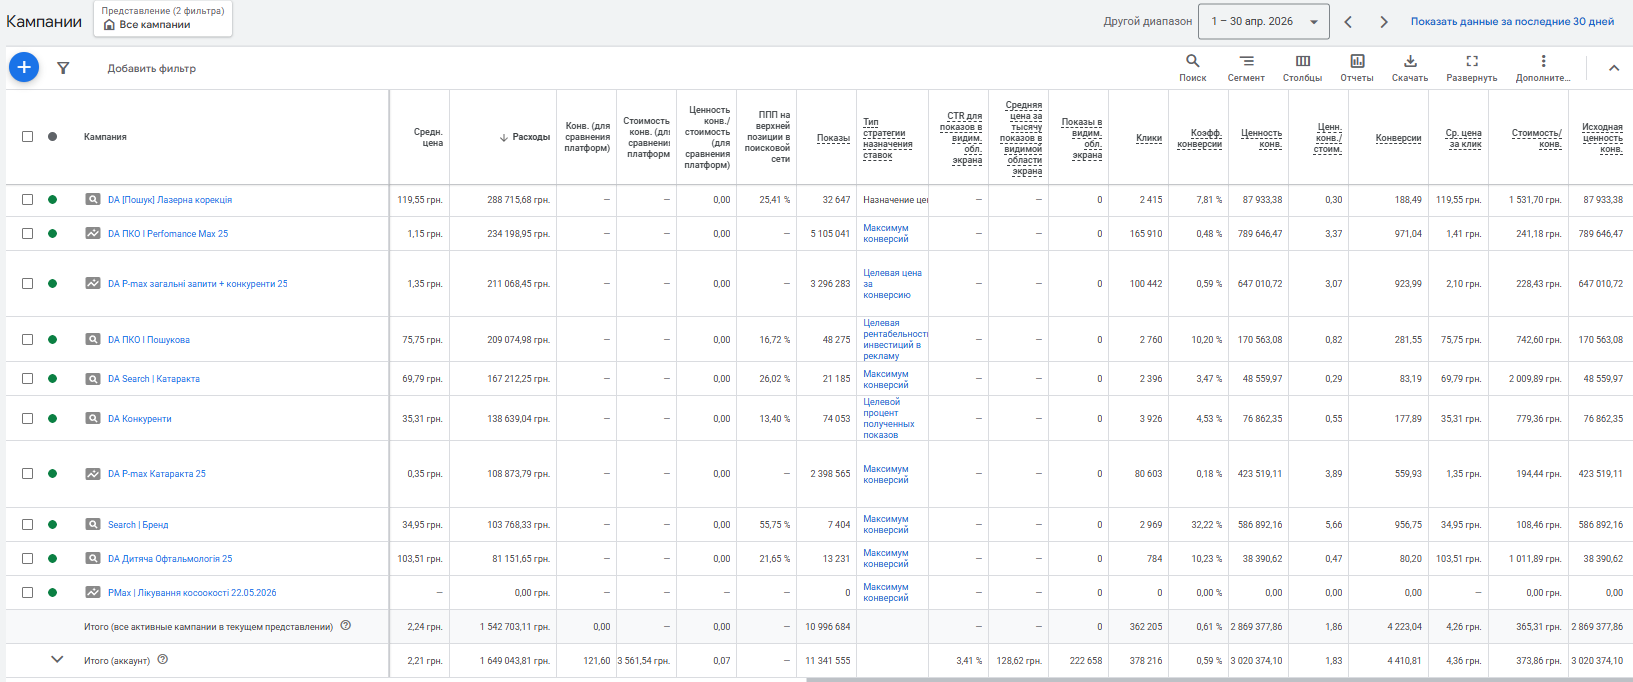Collapse the toolbar with the up chevron

1614,68
